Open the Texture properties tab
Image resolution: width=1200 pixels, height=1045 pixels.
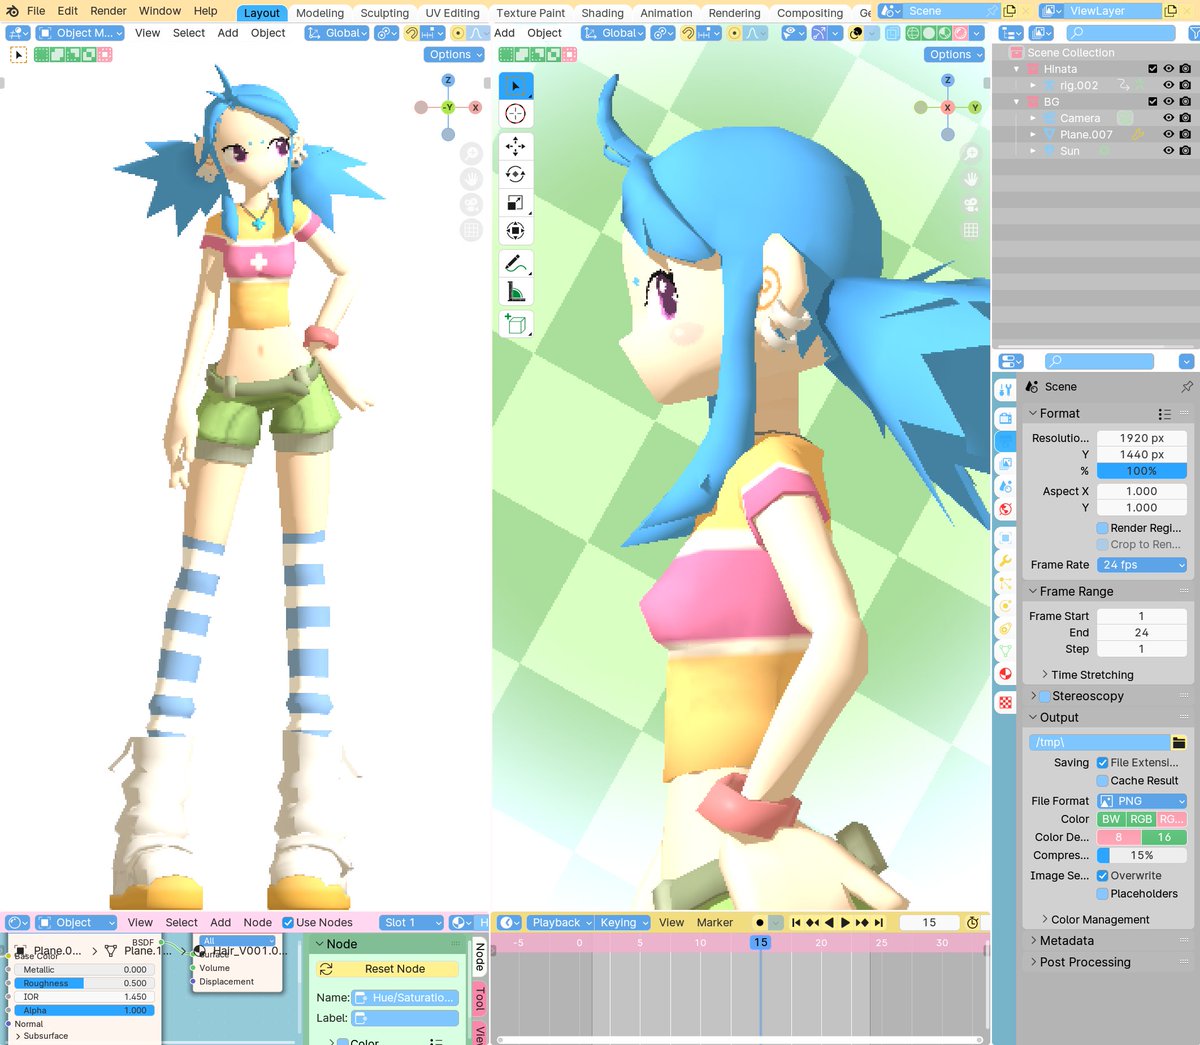click(x=1005, y=703)
